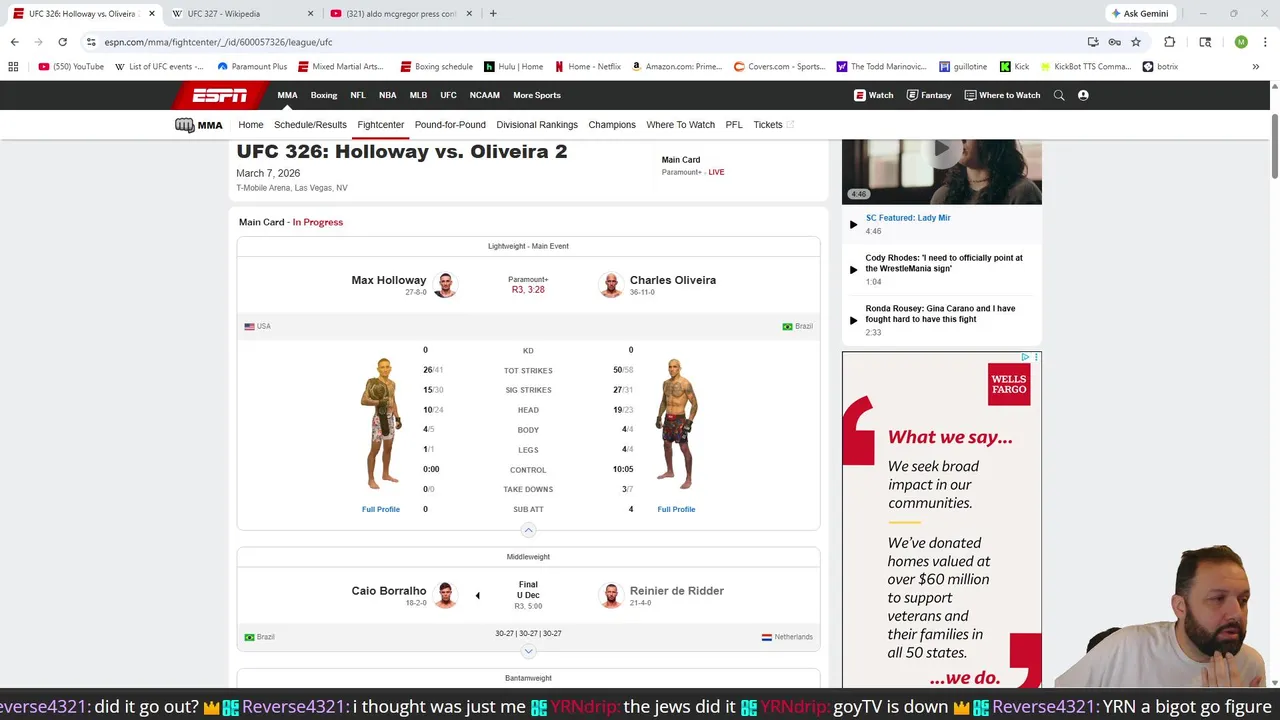Open the Champions page
Viewport: 1280px width, 720px height.
coord(612,125)
